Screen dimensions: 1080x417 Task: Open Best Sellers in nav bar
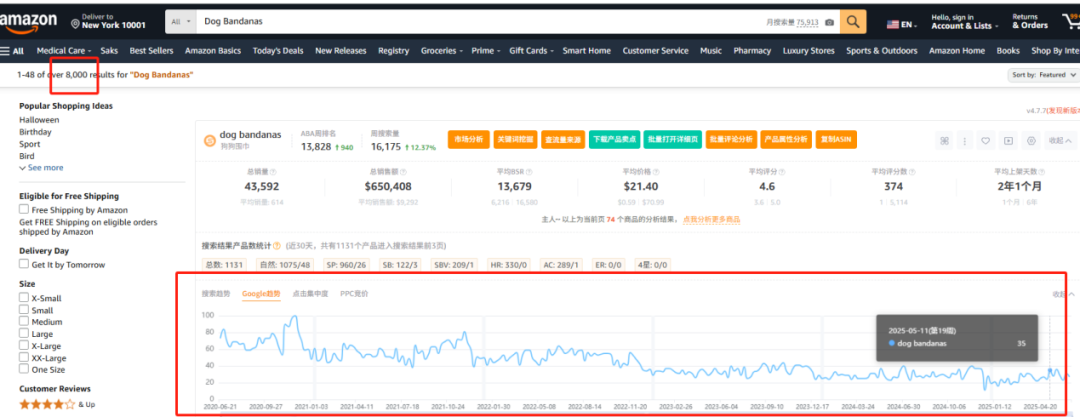click(x=152, y=50)
